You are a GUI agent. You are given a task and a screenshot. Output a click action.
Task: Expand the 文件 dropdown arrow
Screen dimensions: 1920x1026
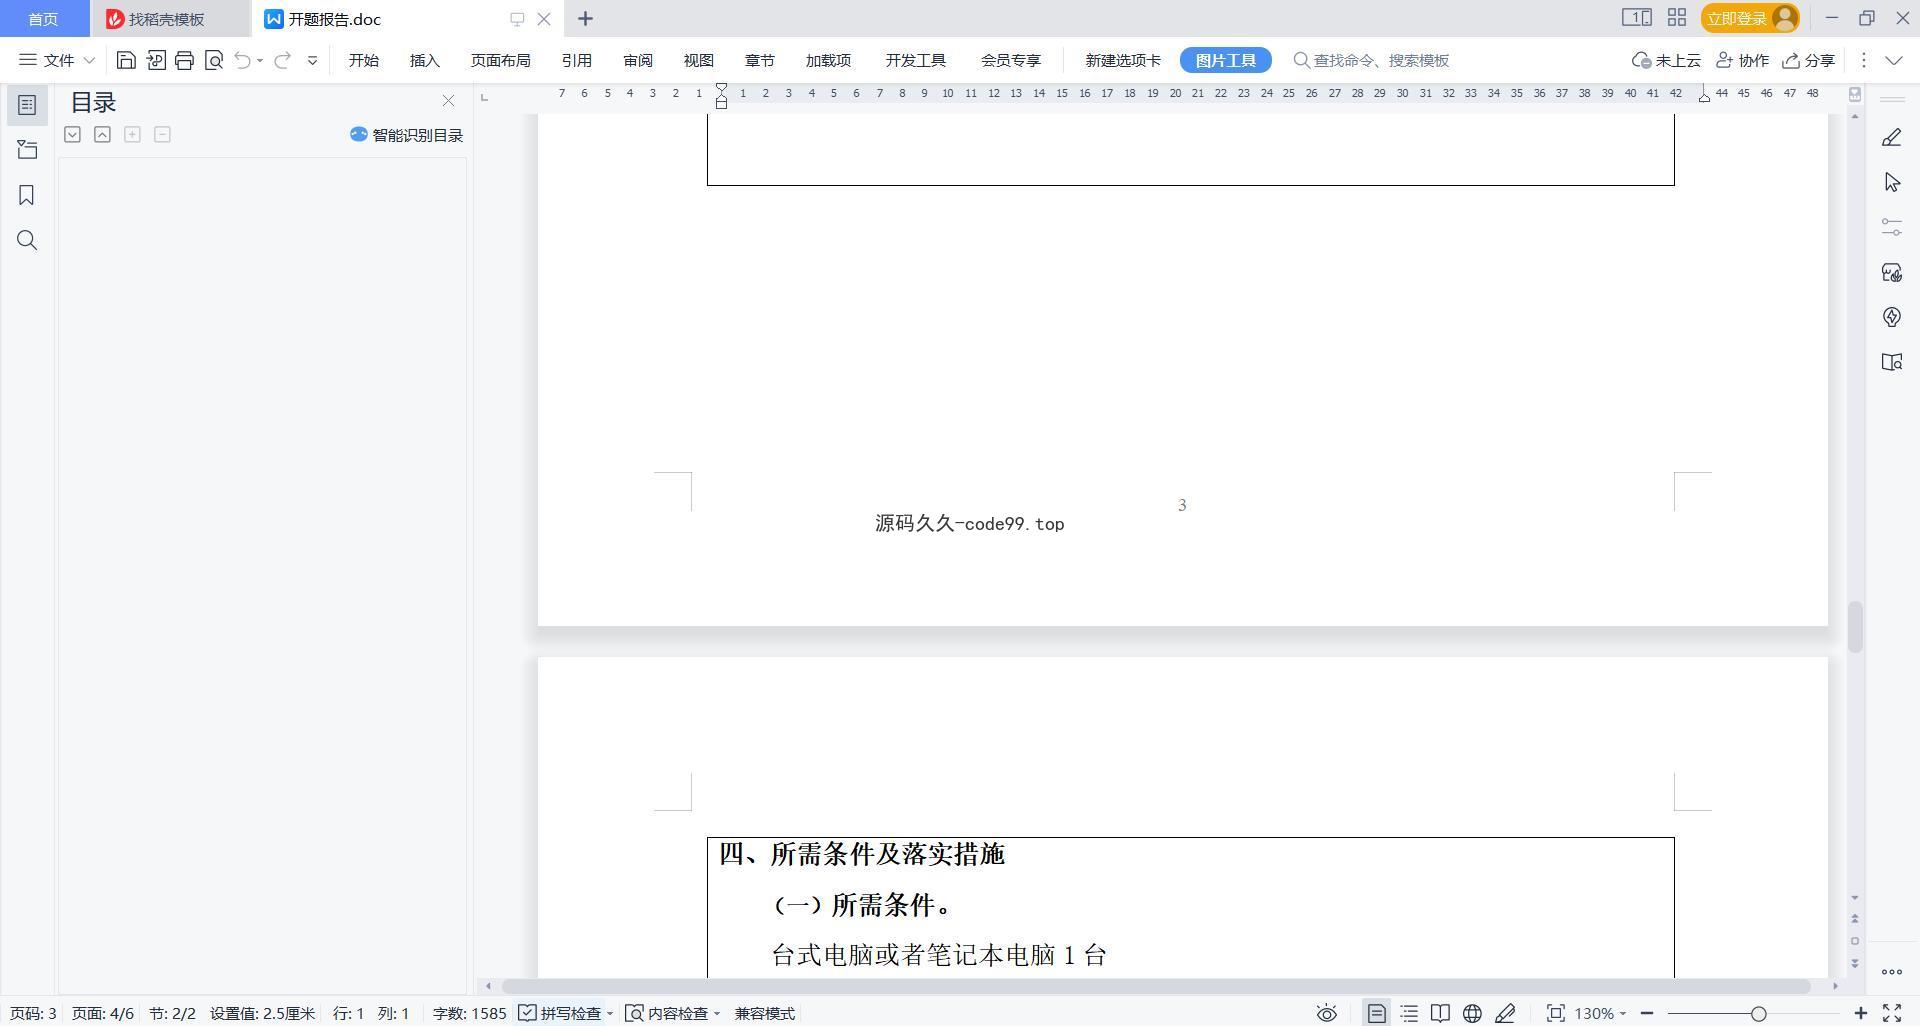coord(88,60)
